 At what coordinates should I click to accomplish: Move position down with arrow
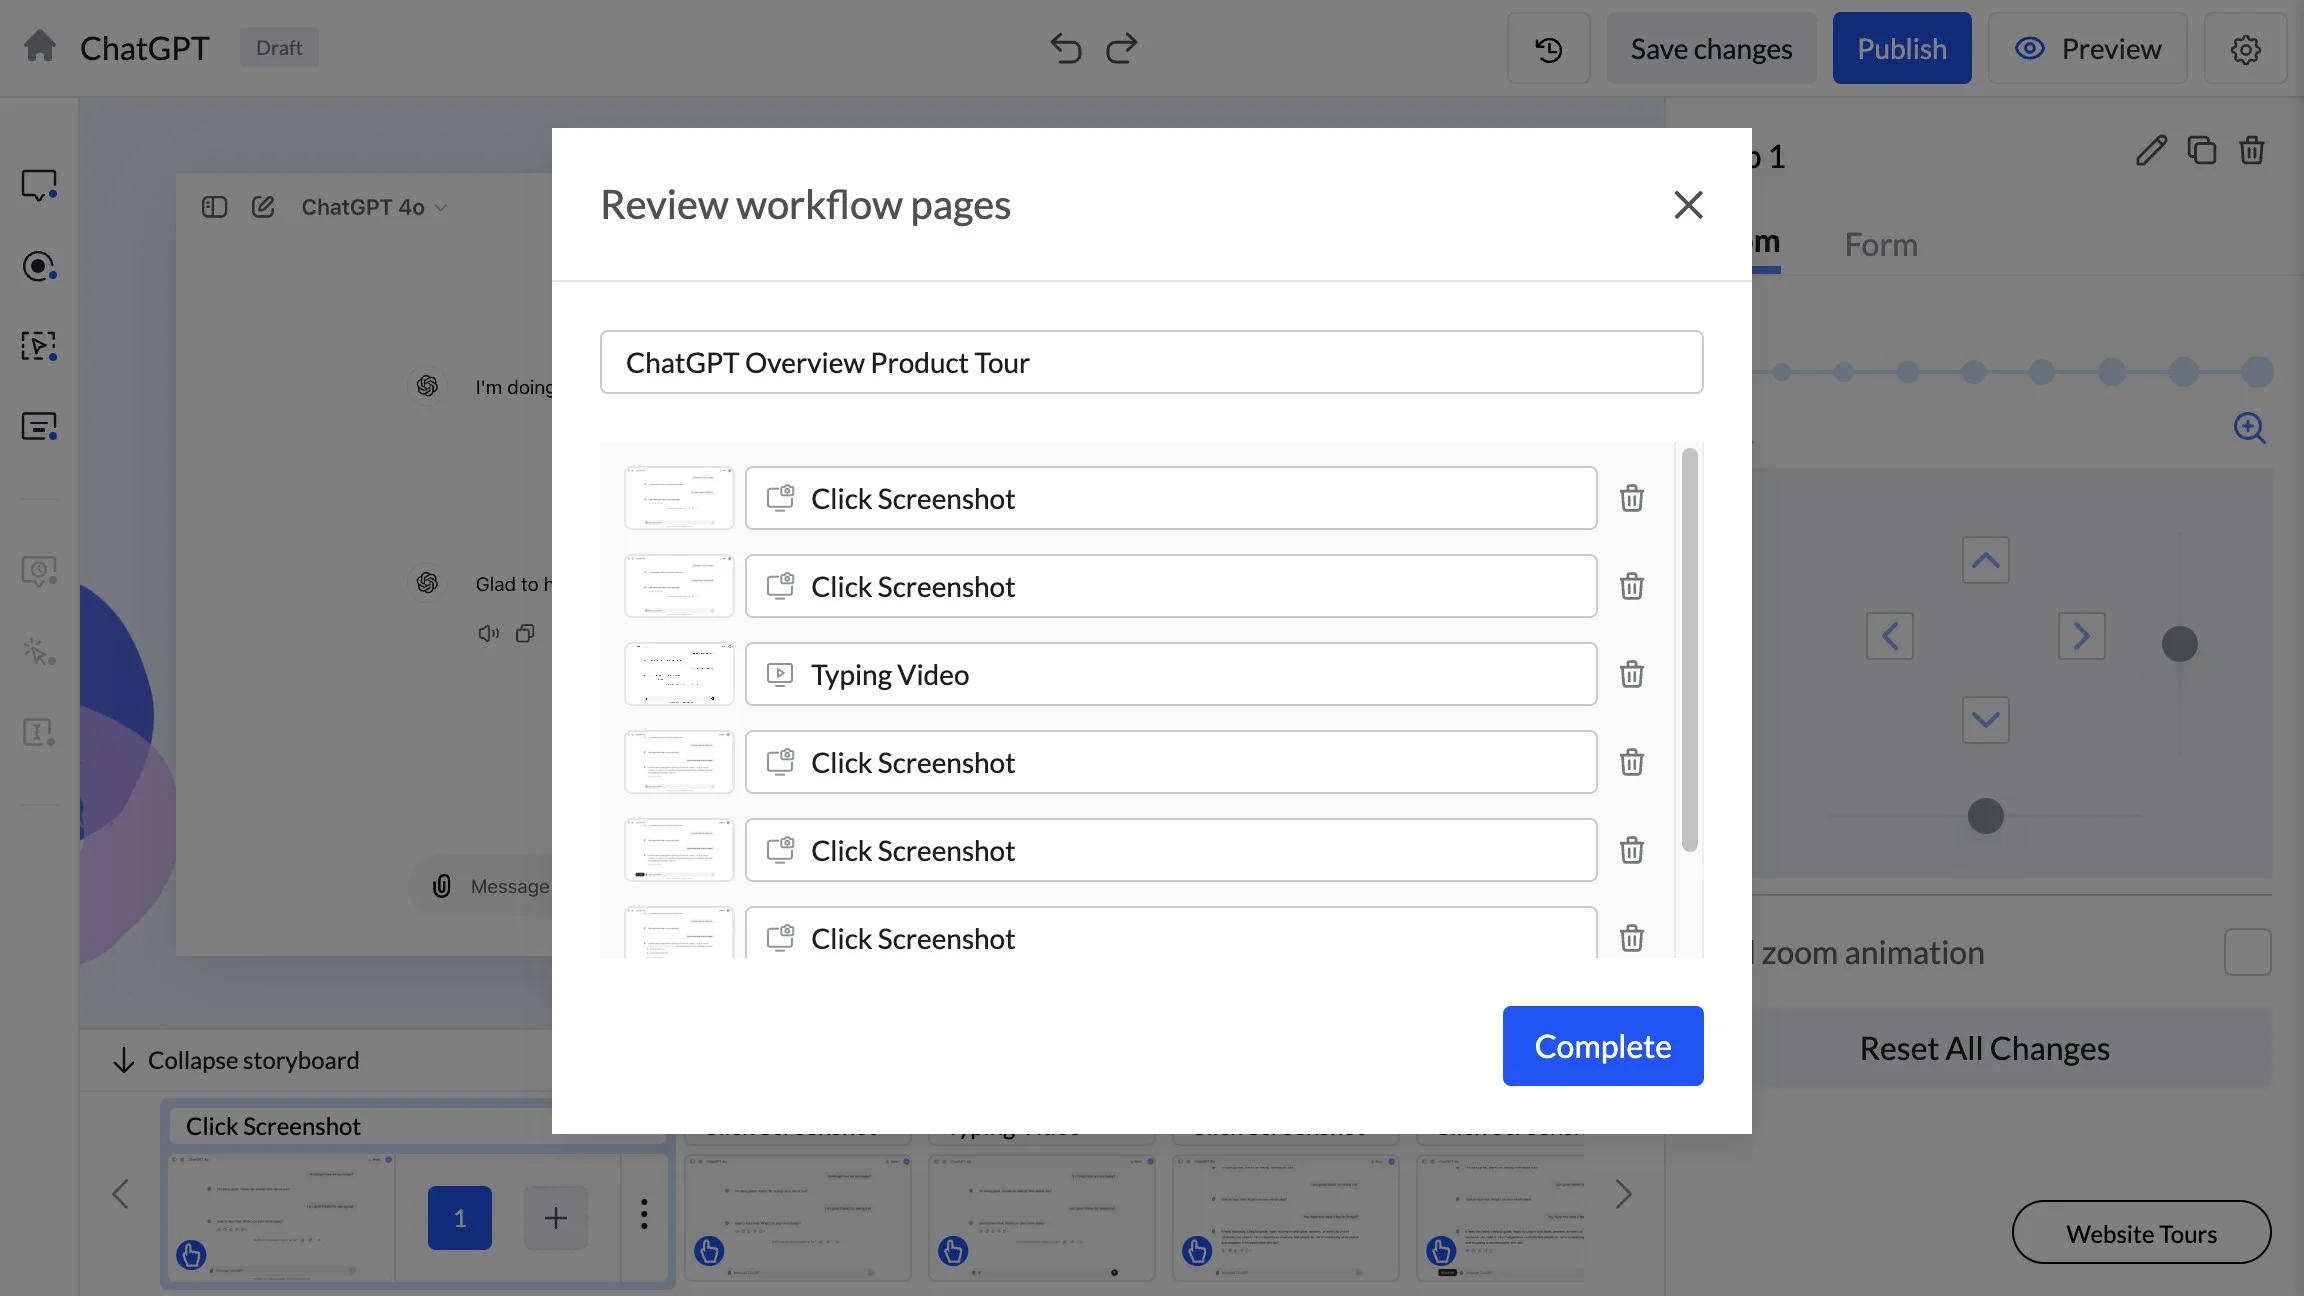tap(1985, 720)
